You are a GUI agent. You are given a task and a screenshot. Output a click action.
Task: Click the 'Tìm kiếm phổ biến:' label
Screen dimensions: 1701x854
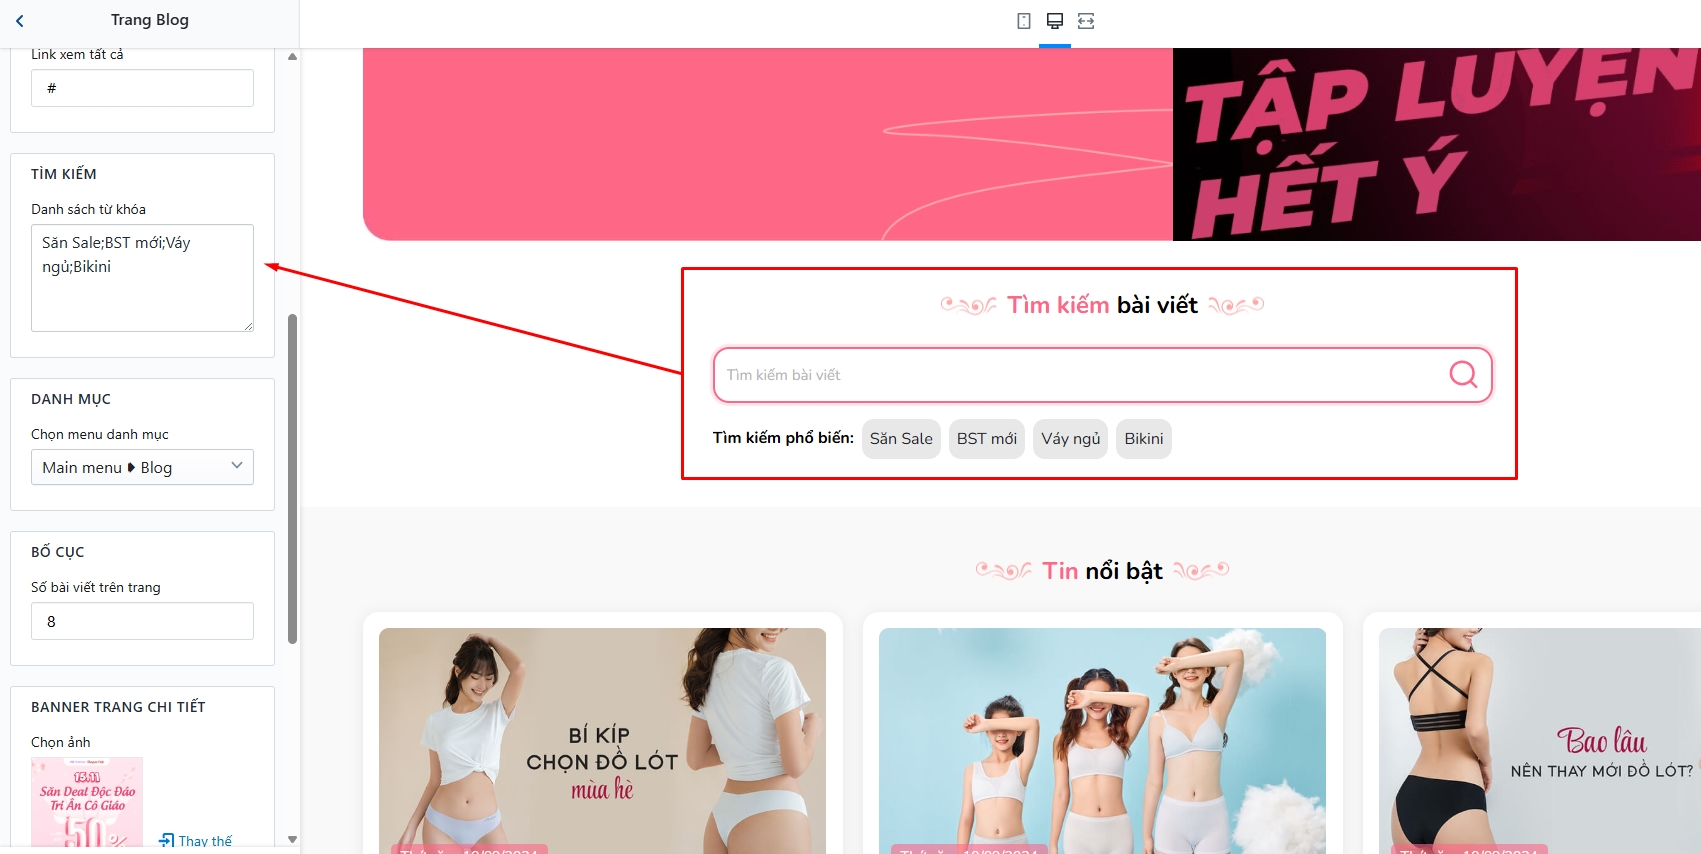point(783,438)
